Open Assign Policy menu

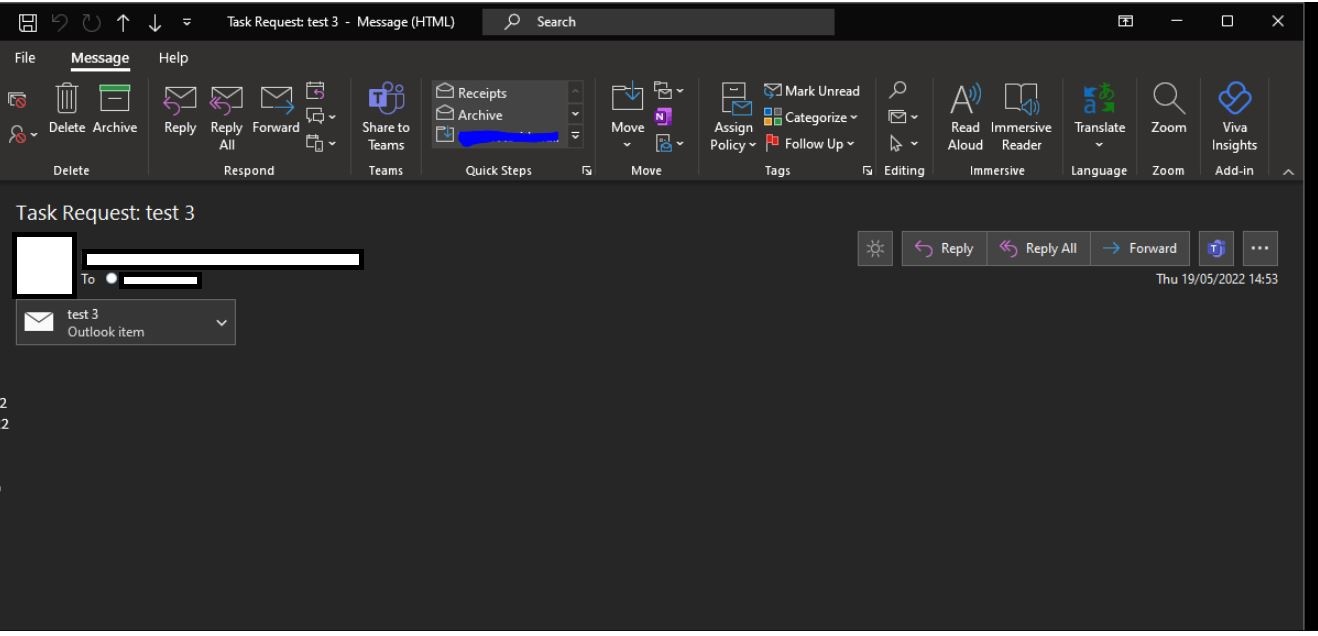click(x=734, y=117)
